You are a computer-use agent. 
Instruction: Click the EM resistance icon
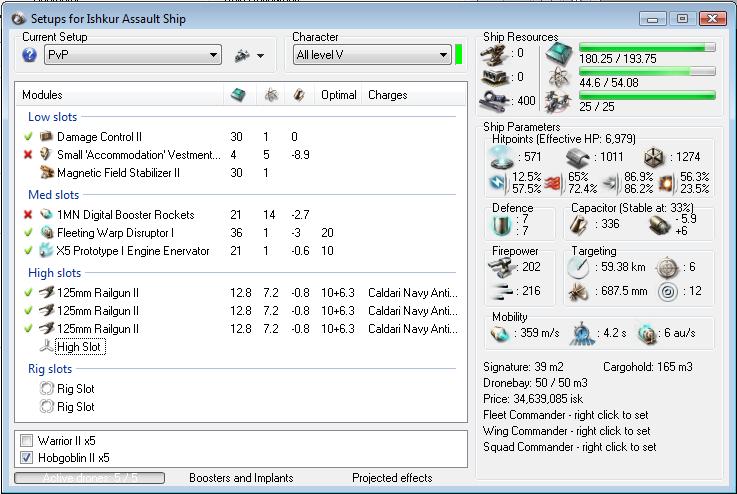[498, 182]
